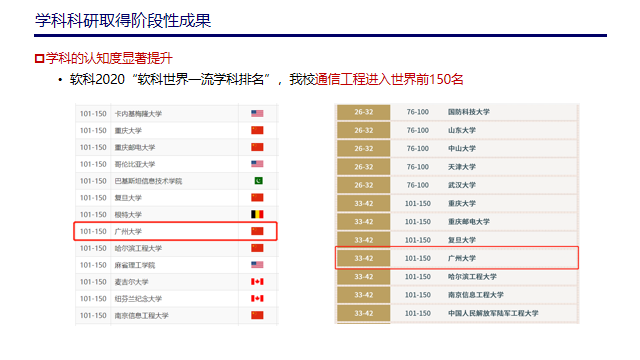
Task: Click the Pakistan flag beside 巴基斯坦信息技术学院
Action: pyautogui.click(x=258, y=180)
